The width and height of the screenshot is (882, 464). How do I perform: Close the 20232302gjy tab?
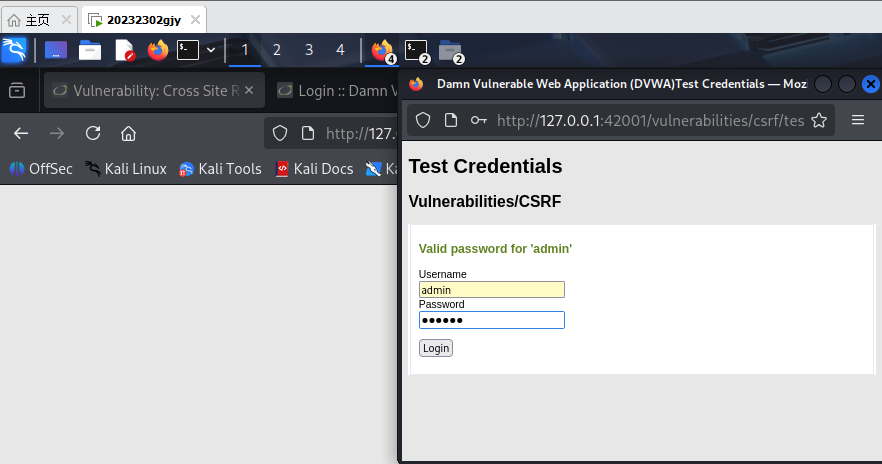(195, 20)
